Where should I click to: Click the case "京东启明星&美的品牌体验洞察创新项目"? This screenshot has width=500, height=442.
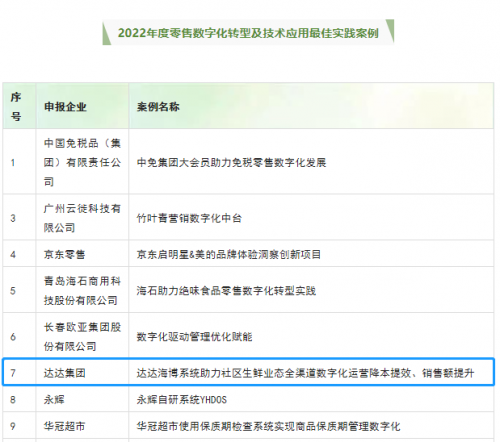(x=229, y=255)
